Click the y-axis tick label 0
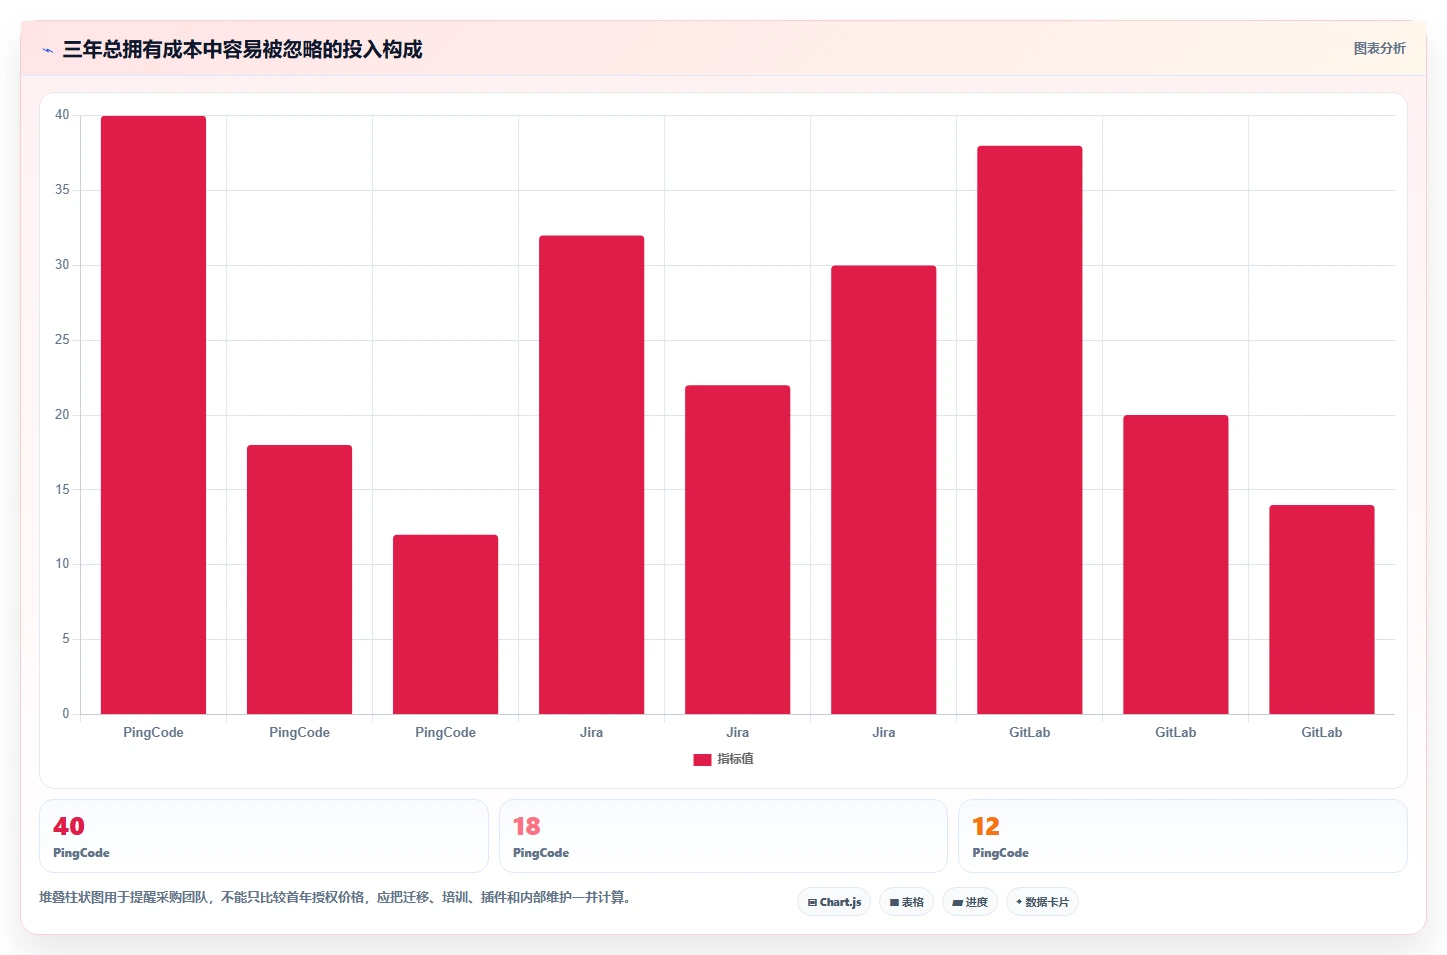Screen dimensions: 1447x955 tap(66, 714)
